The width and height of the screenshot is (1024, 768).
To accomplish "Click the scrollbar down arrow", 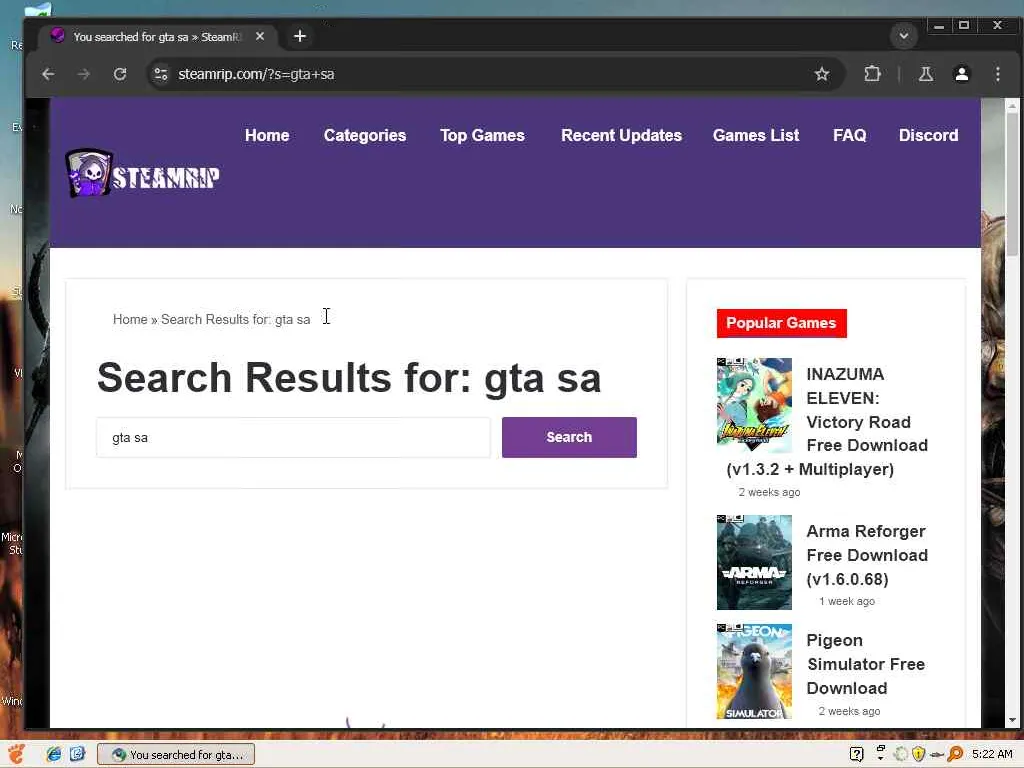I will pyautogui.click(x=1012, y=720).
